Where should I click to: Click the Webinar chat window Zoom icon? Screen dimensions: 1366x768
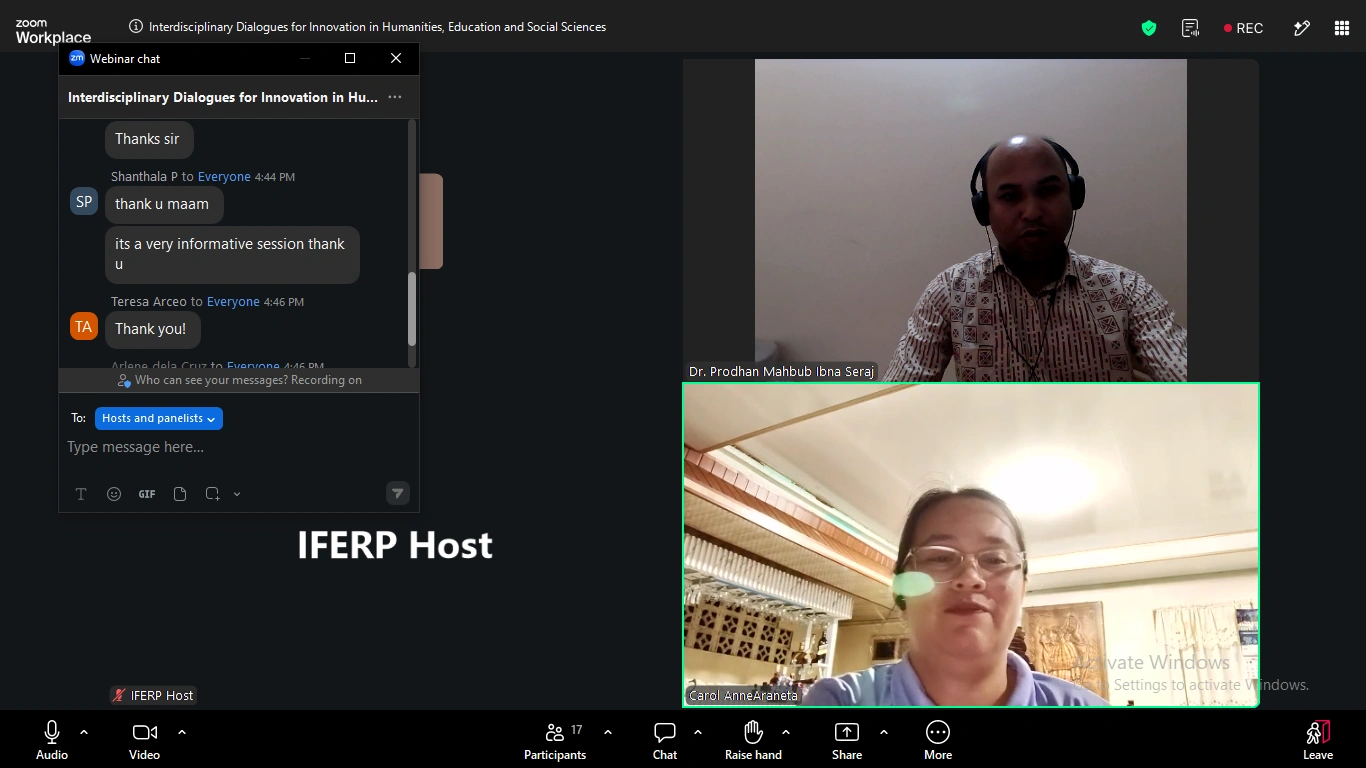[x=77, y=58]
